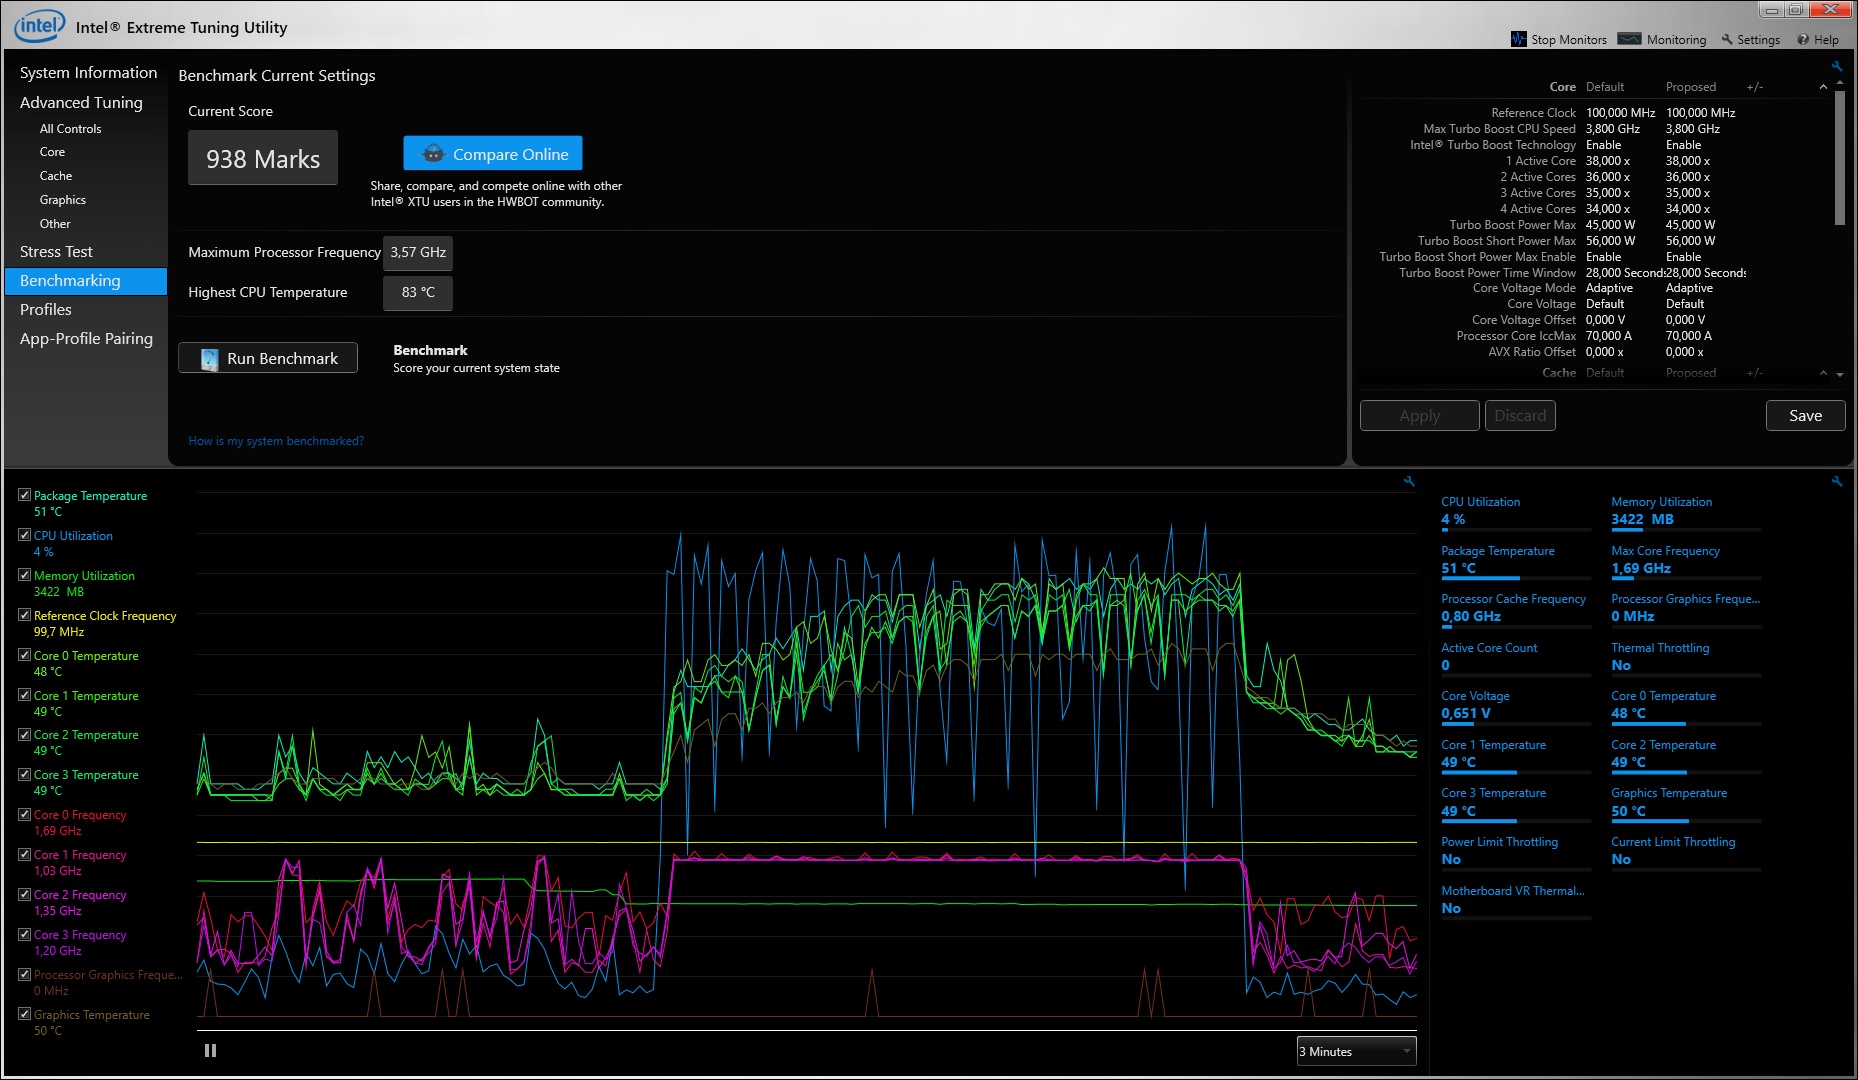1858x1080 pixels.
Task: Select All Controls under Advanced Tuning
Action: [70, 129]
